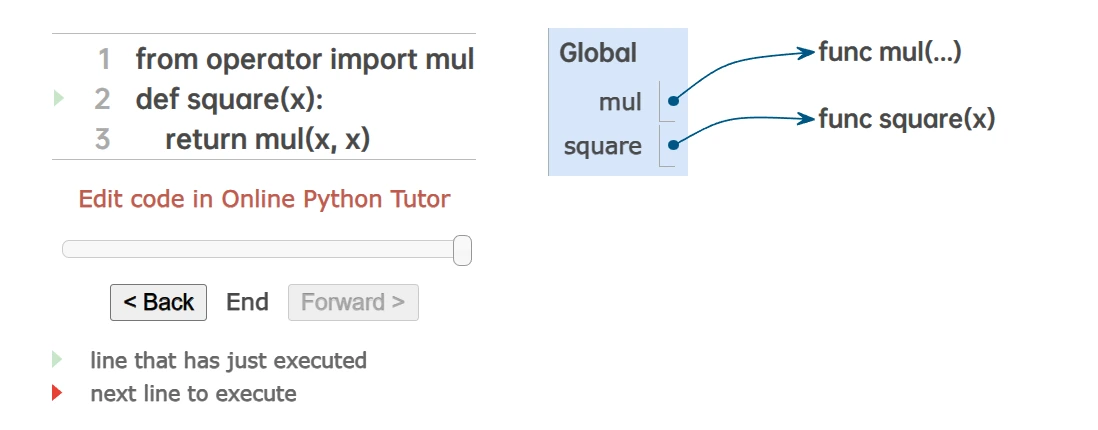Image resolution: width=1098 pixels, height=430 pixels.
Task: Click the Back button
Action: click(158, 302)
